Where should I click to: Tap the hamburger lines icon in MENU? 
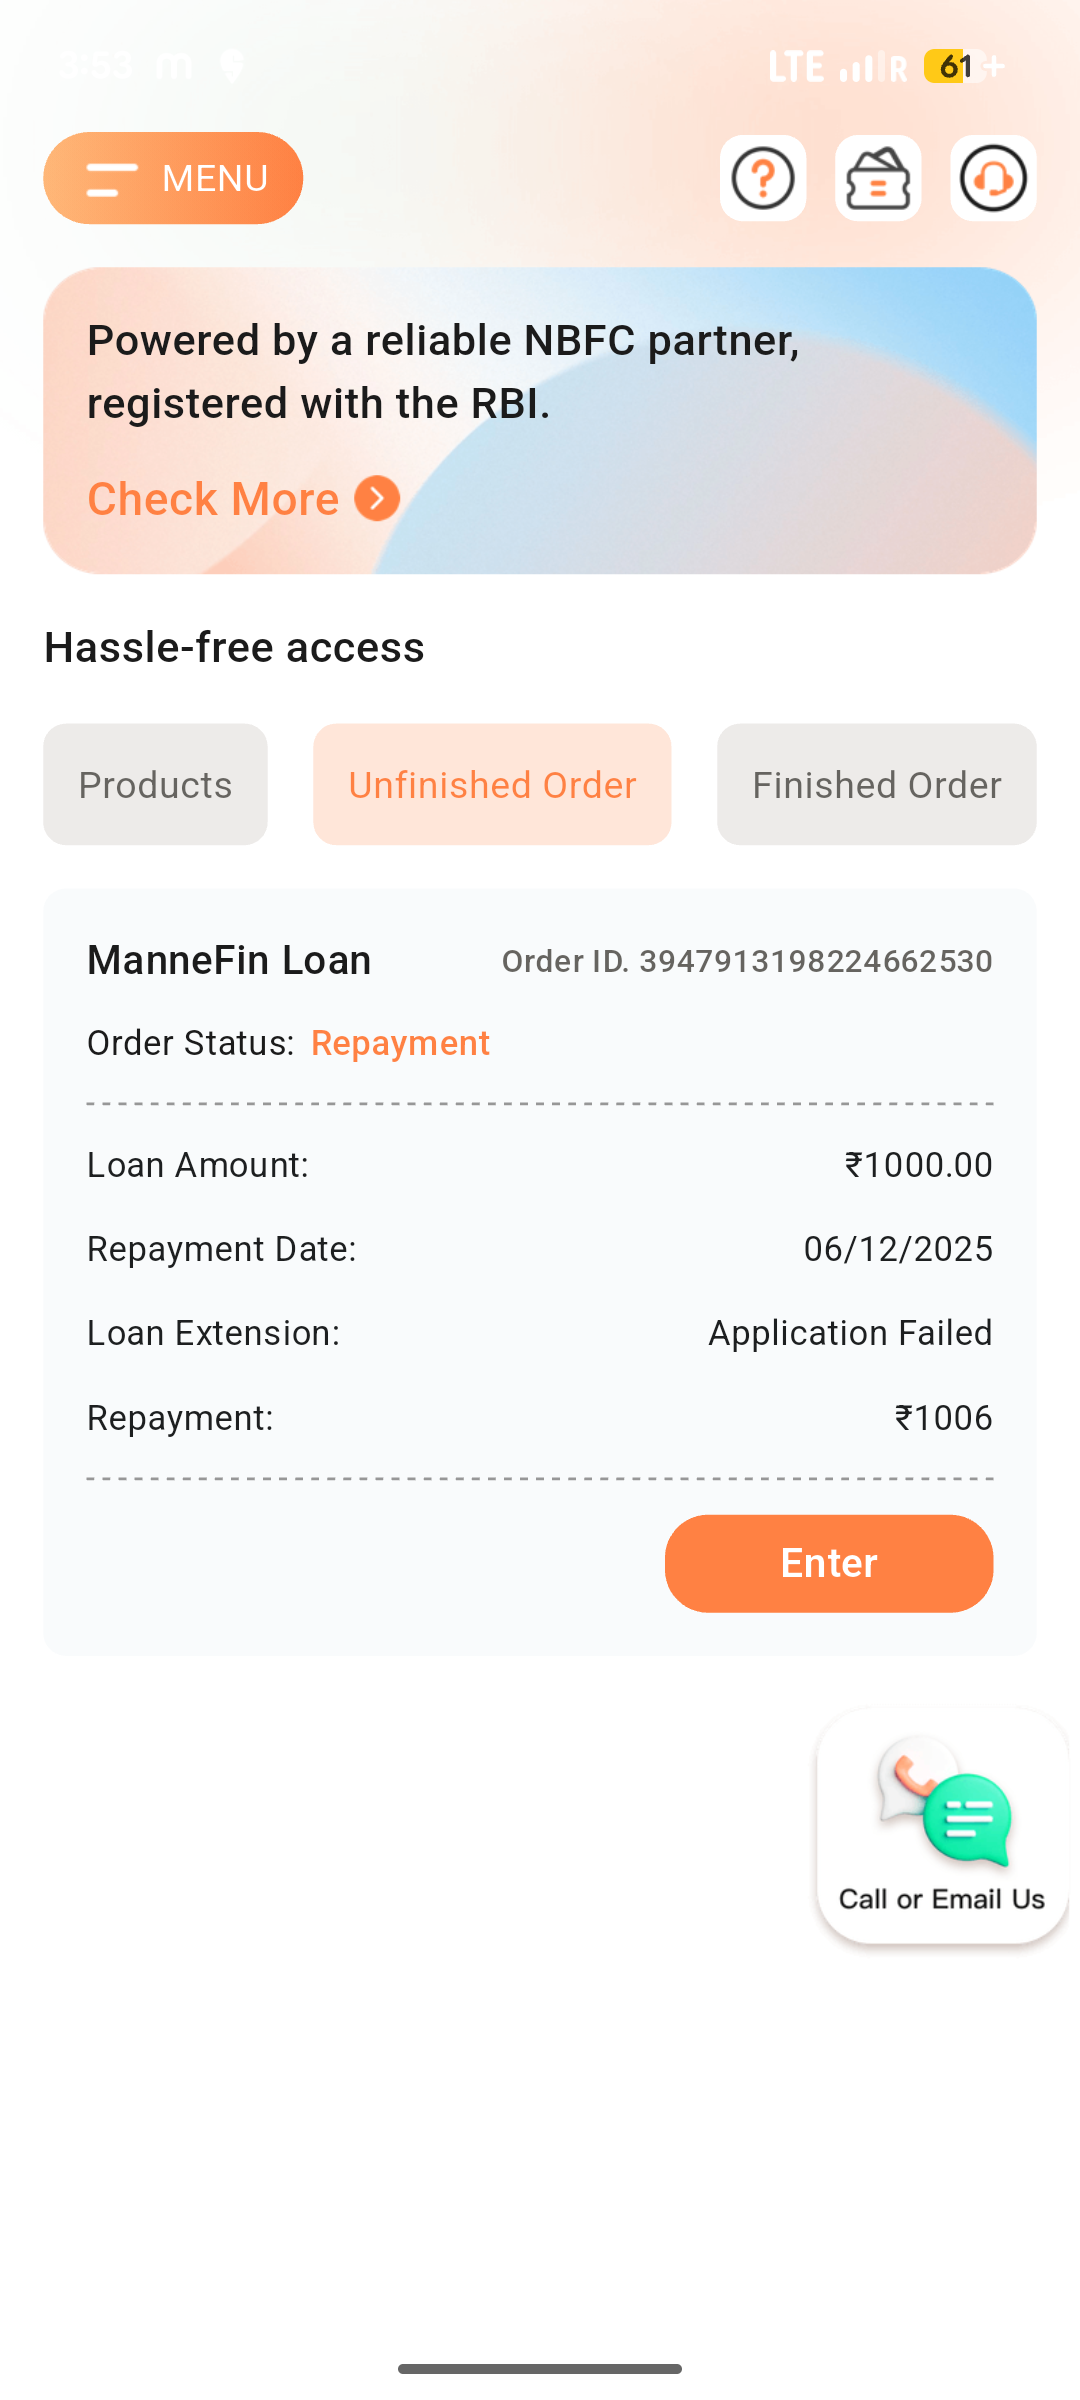(111, 180)
